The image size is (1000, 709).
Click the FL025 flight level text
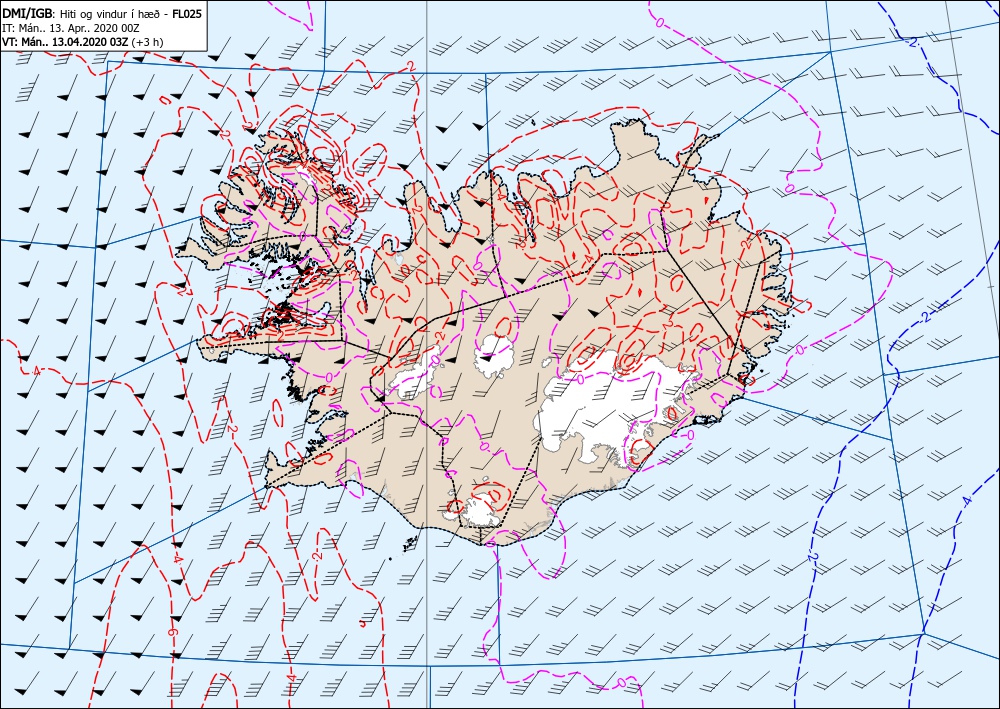[186, 14]
